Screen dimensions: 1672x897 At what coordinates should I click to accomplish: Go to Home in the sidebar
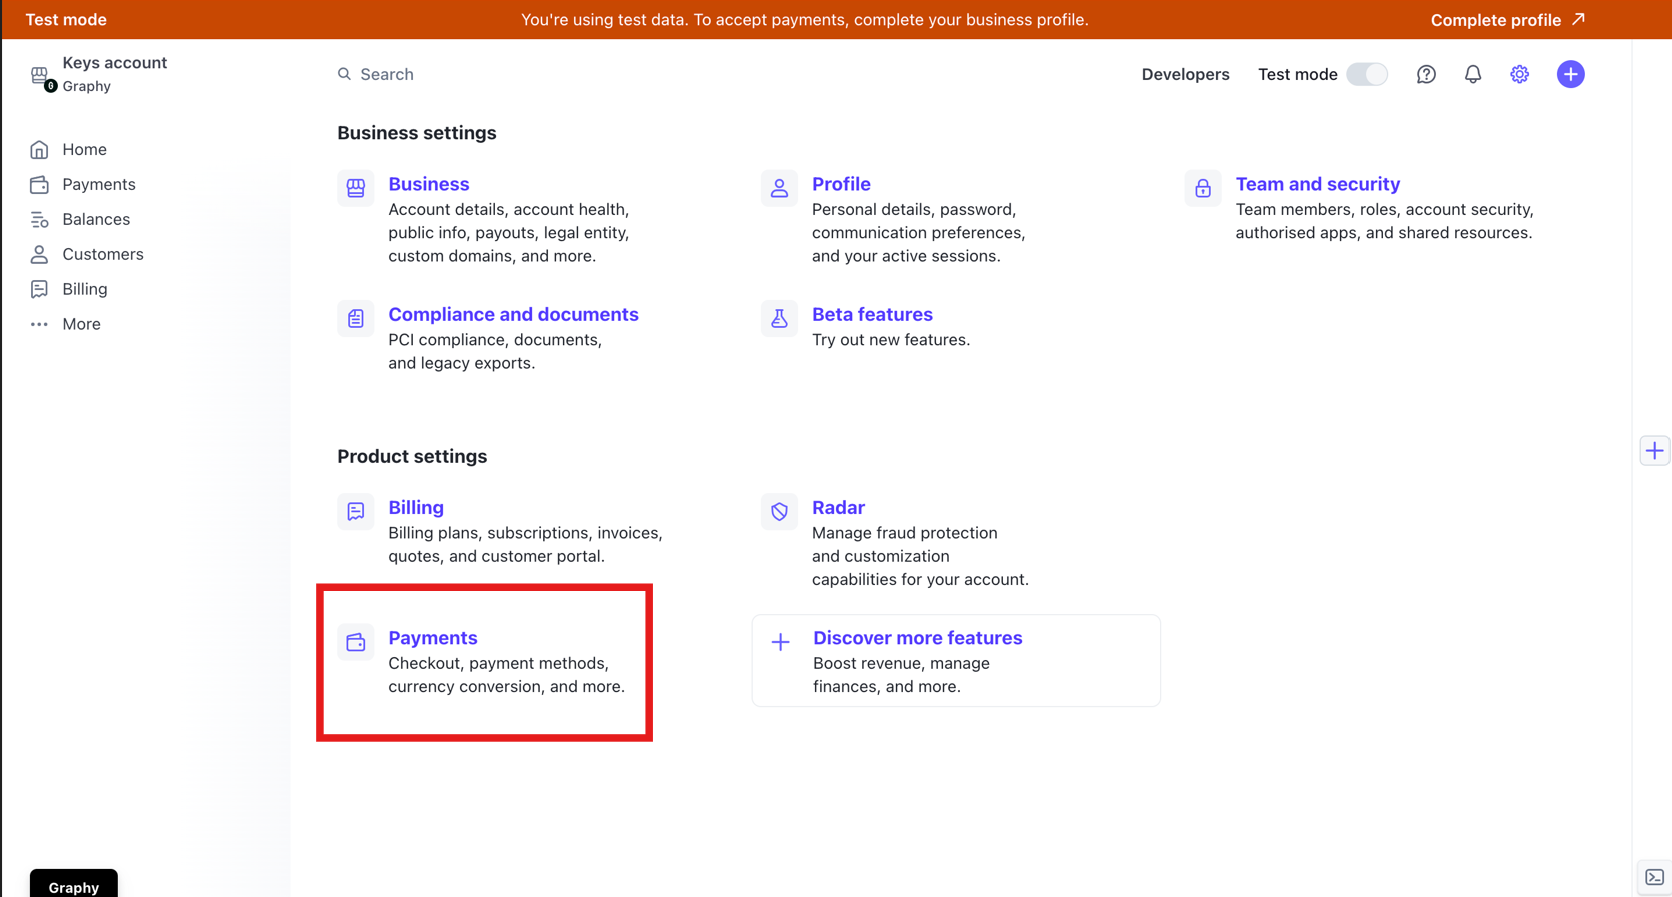[84, 149]
